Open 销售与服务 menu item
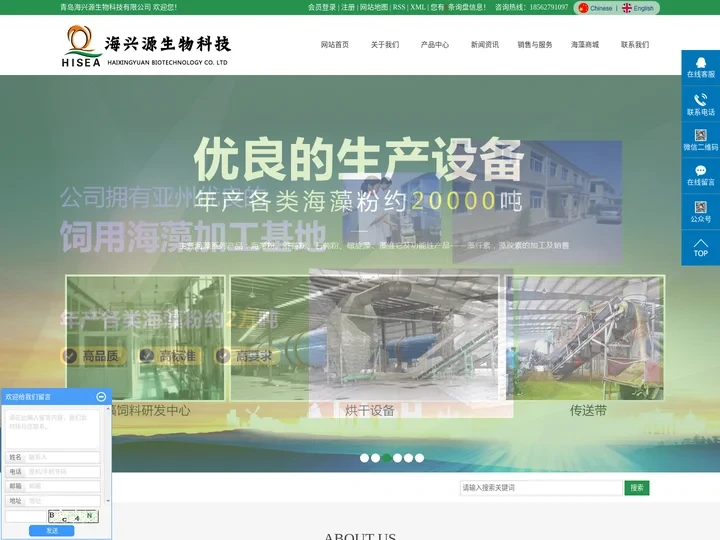 click(534, 45)
